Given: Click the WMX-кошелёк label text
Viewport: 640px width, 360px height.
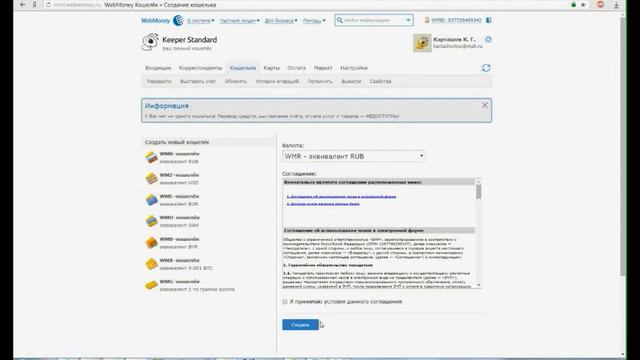Looking at the screenshot, I should 180,260.
